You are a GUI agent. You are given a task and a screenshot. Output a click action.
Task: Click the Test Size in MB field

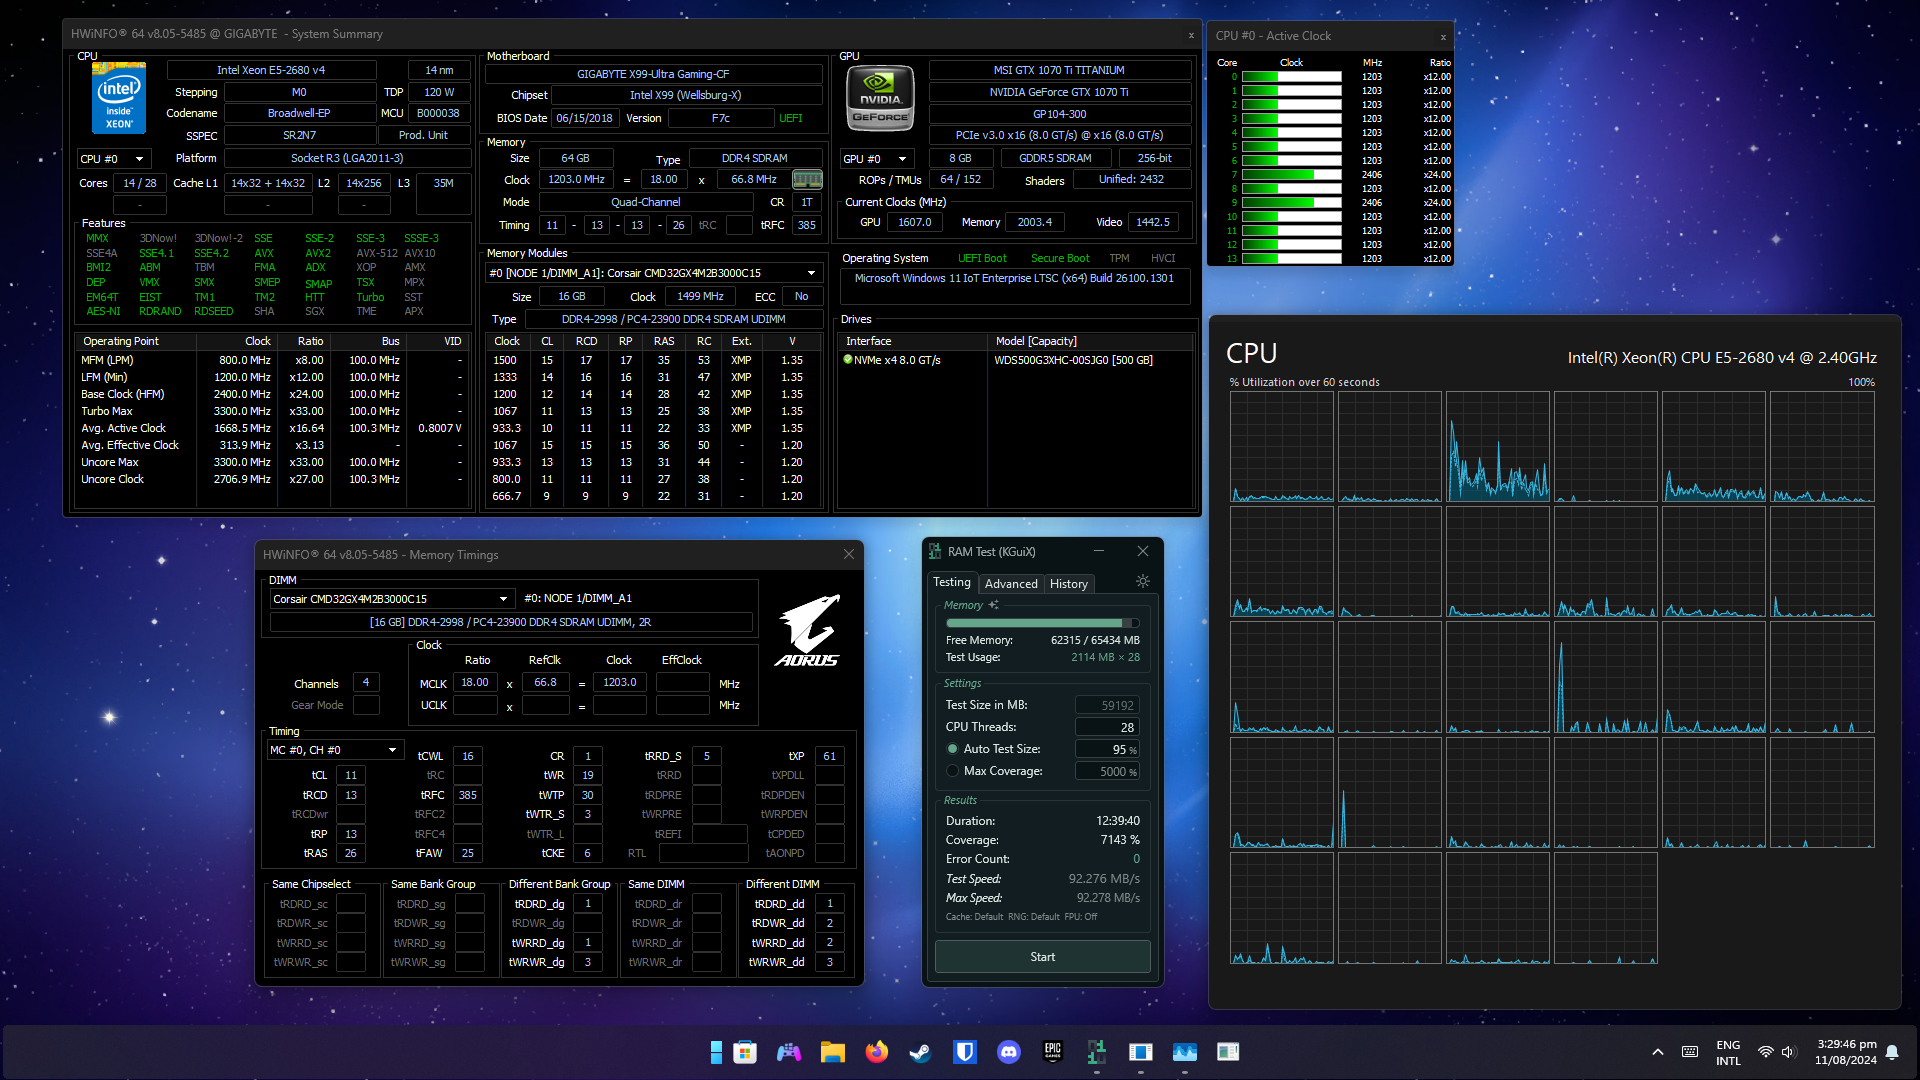pos(1108,706)
